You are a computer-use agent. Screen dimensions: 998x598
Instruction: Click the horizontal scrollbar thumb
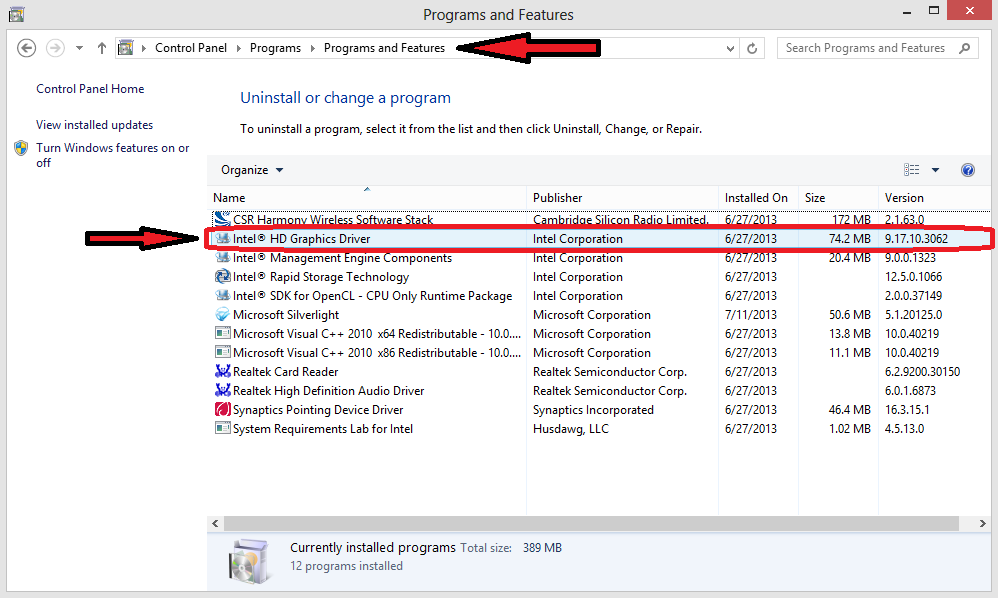(x=591, y=524)
